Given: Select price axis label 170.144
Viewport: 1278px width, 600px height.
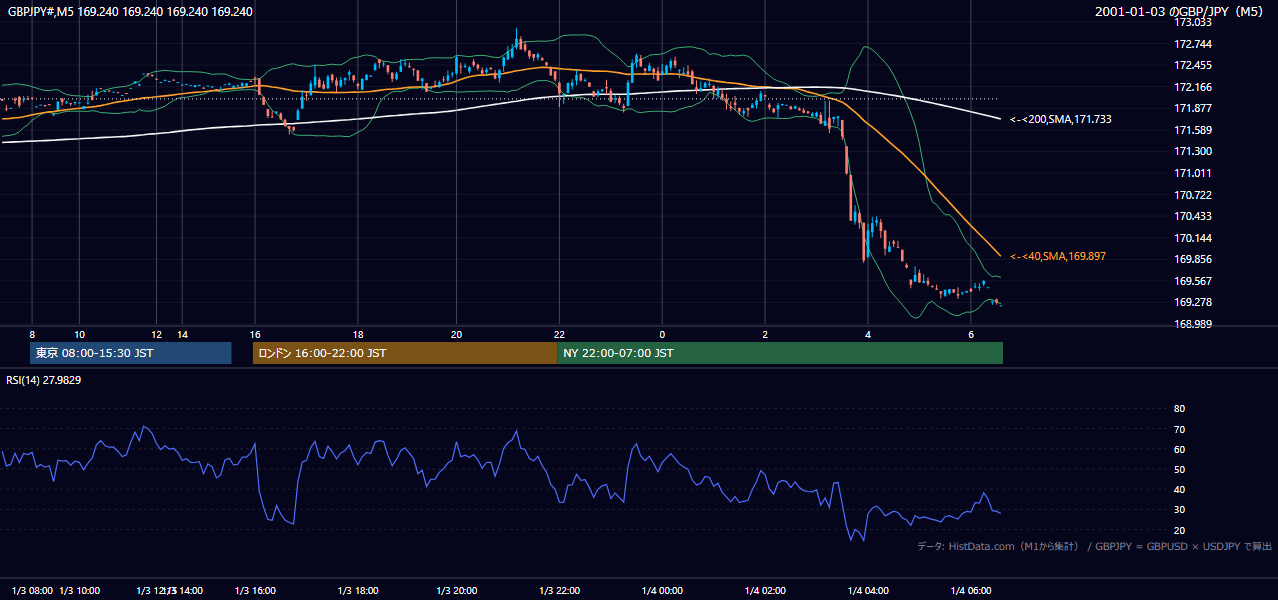Looking at the screenshot, I should click(x=1191, y=238).
